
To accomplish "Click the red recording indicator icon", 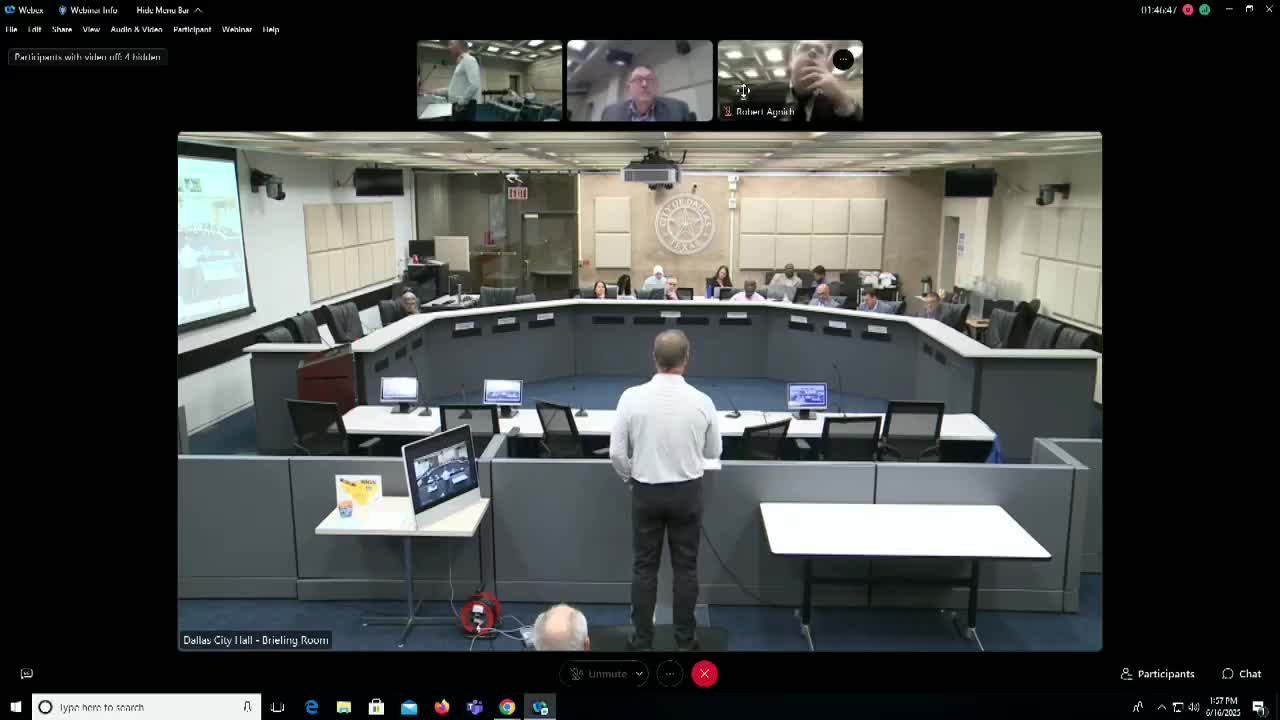I will 1188,10.
